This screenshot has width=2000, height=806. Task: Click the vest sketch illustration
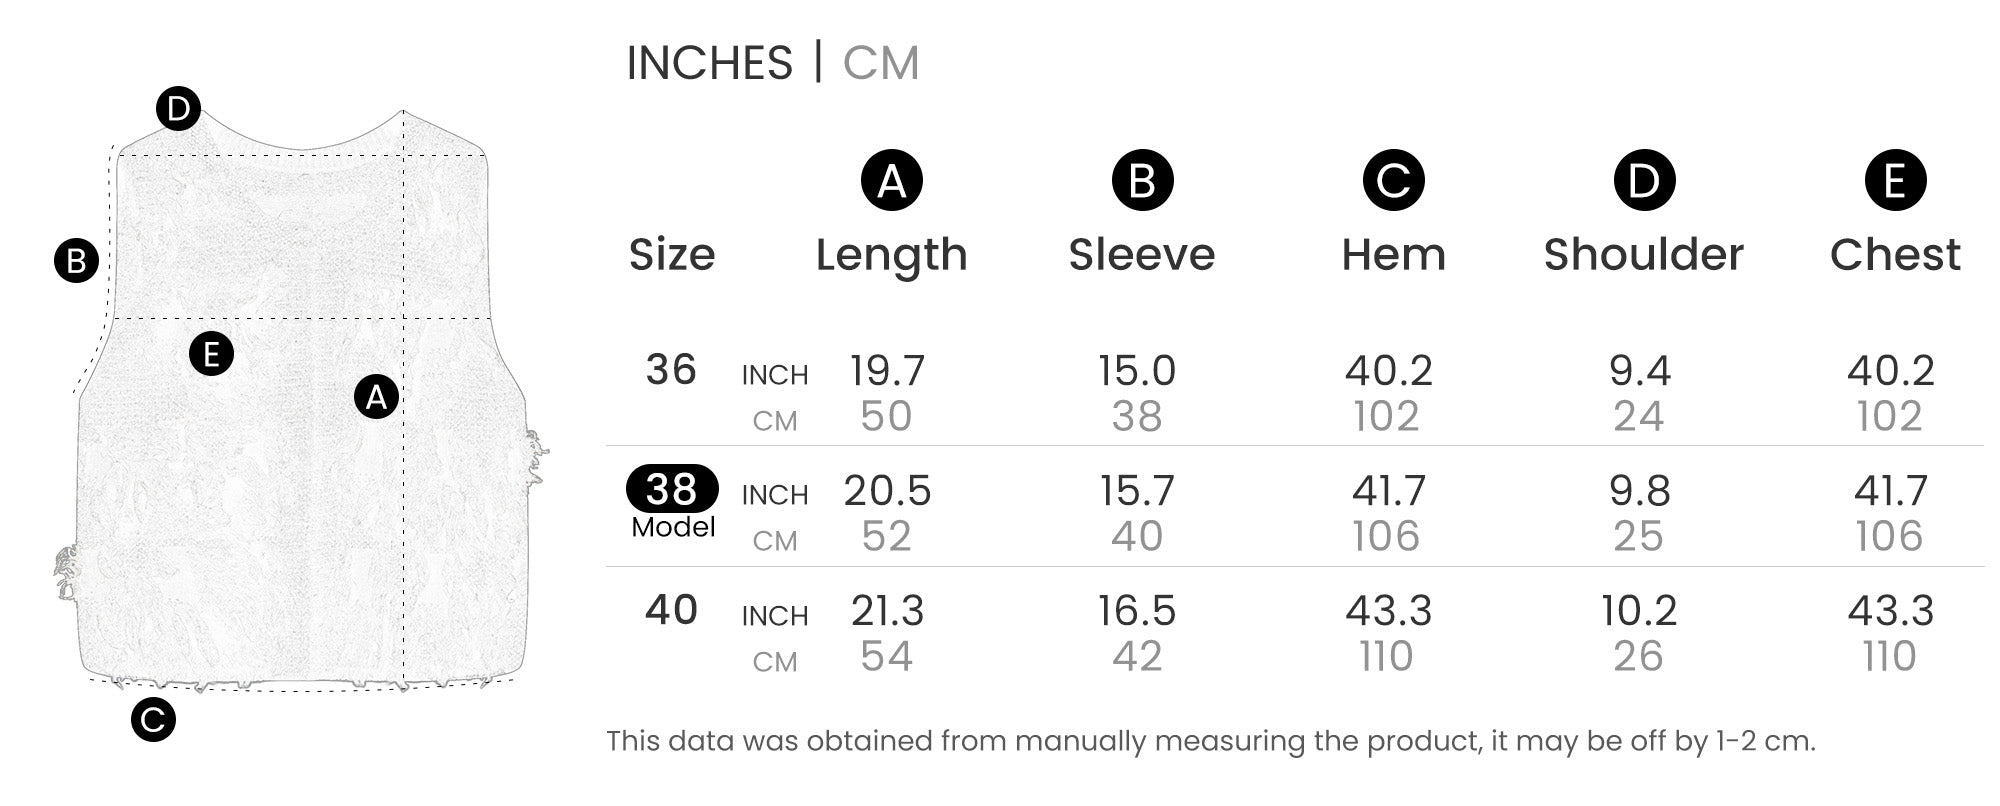(x=300, y=500)
